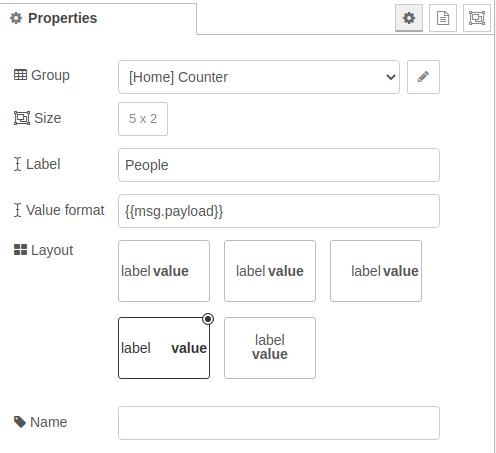
Task: Switch to the Properties tab
Action: 98,18
